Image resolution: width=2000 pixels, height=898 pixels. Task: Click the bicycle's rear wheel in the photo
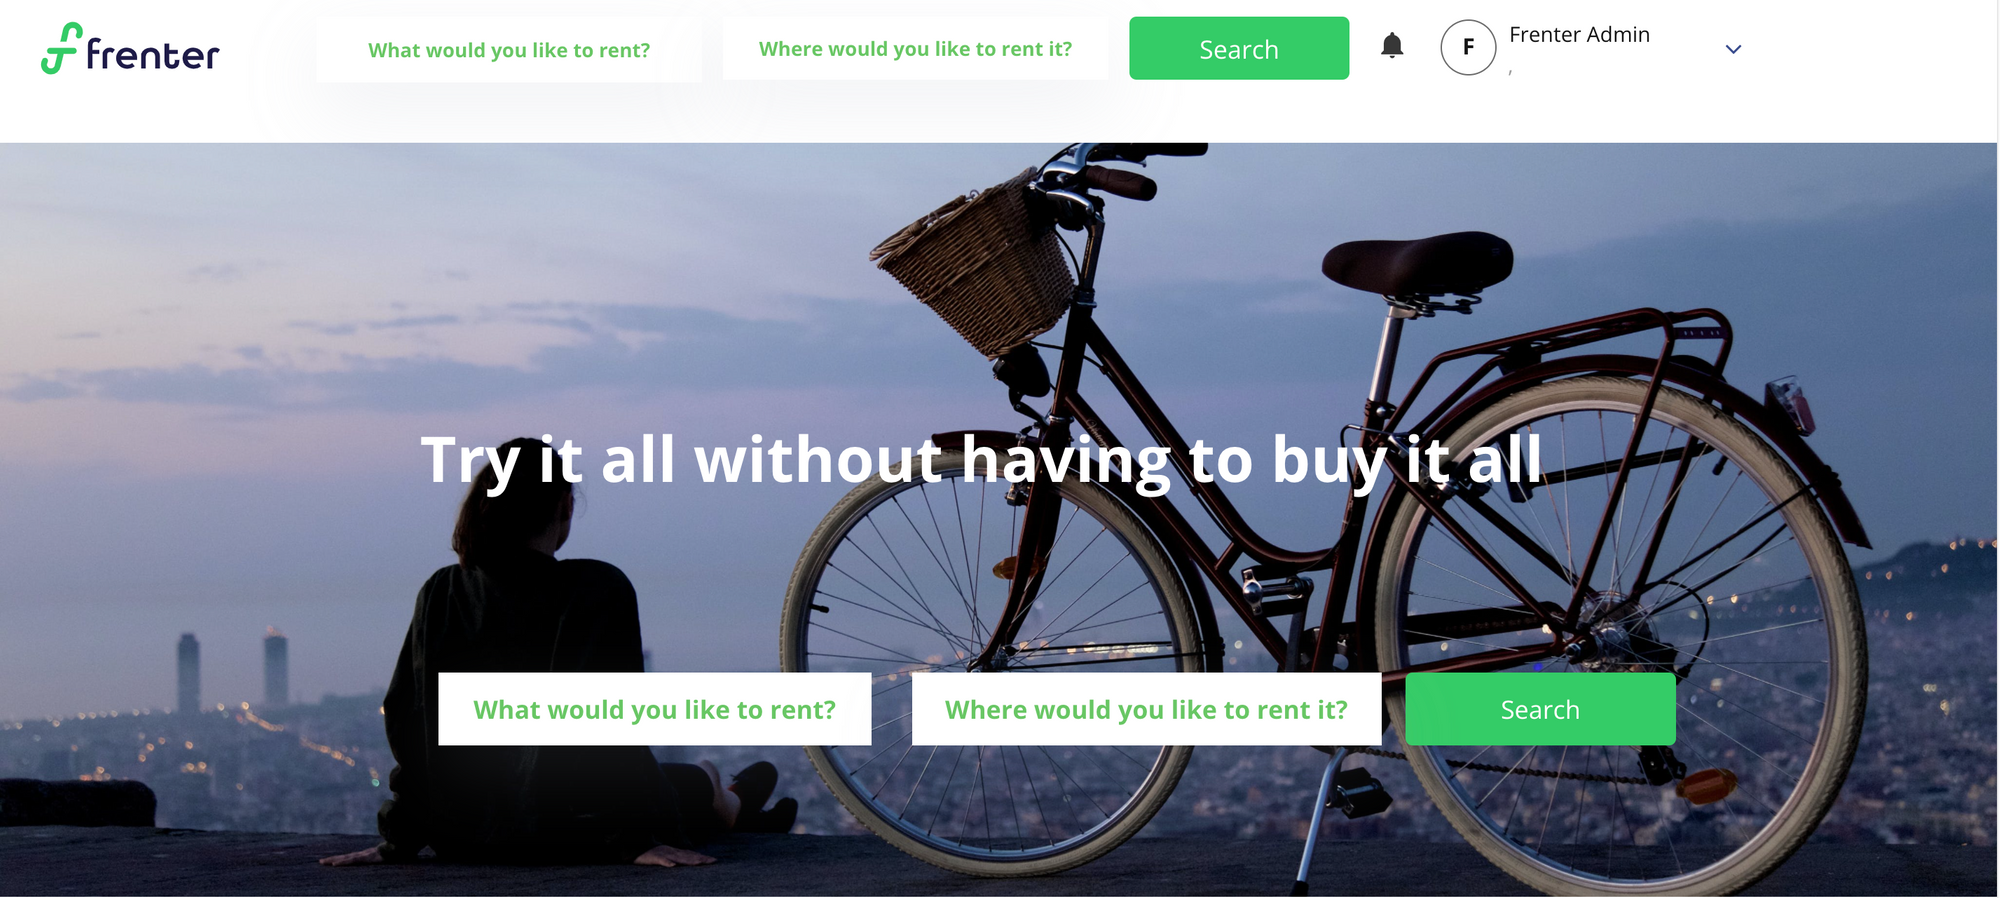click(x=1620, y=640)
